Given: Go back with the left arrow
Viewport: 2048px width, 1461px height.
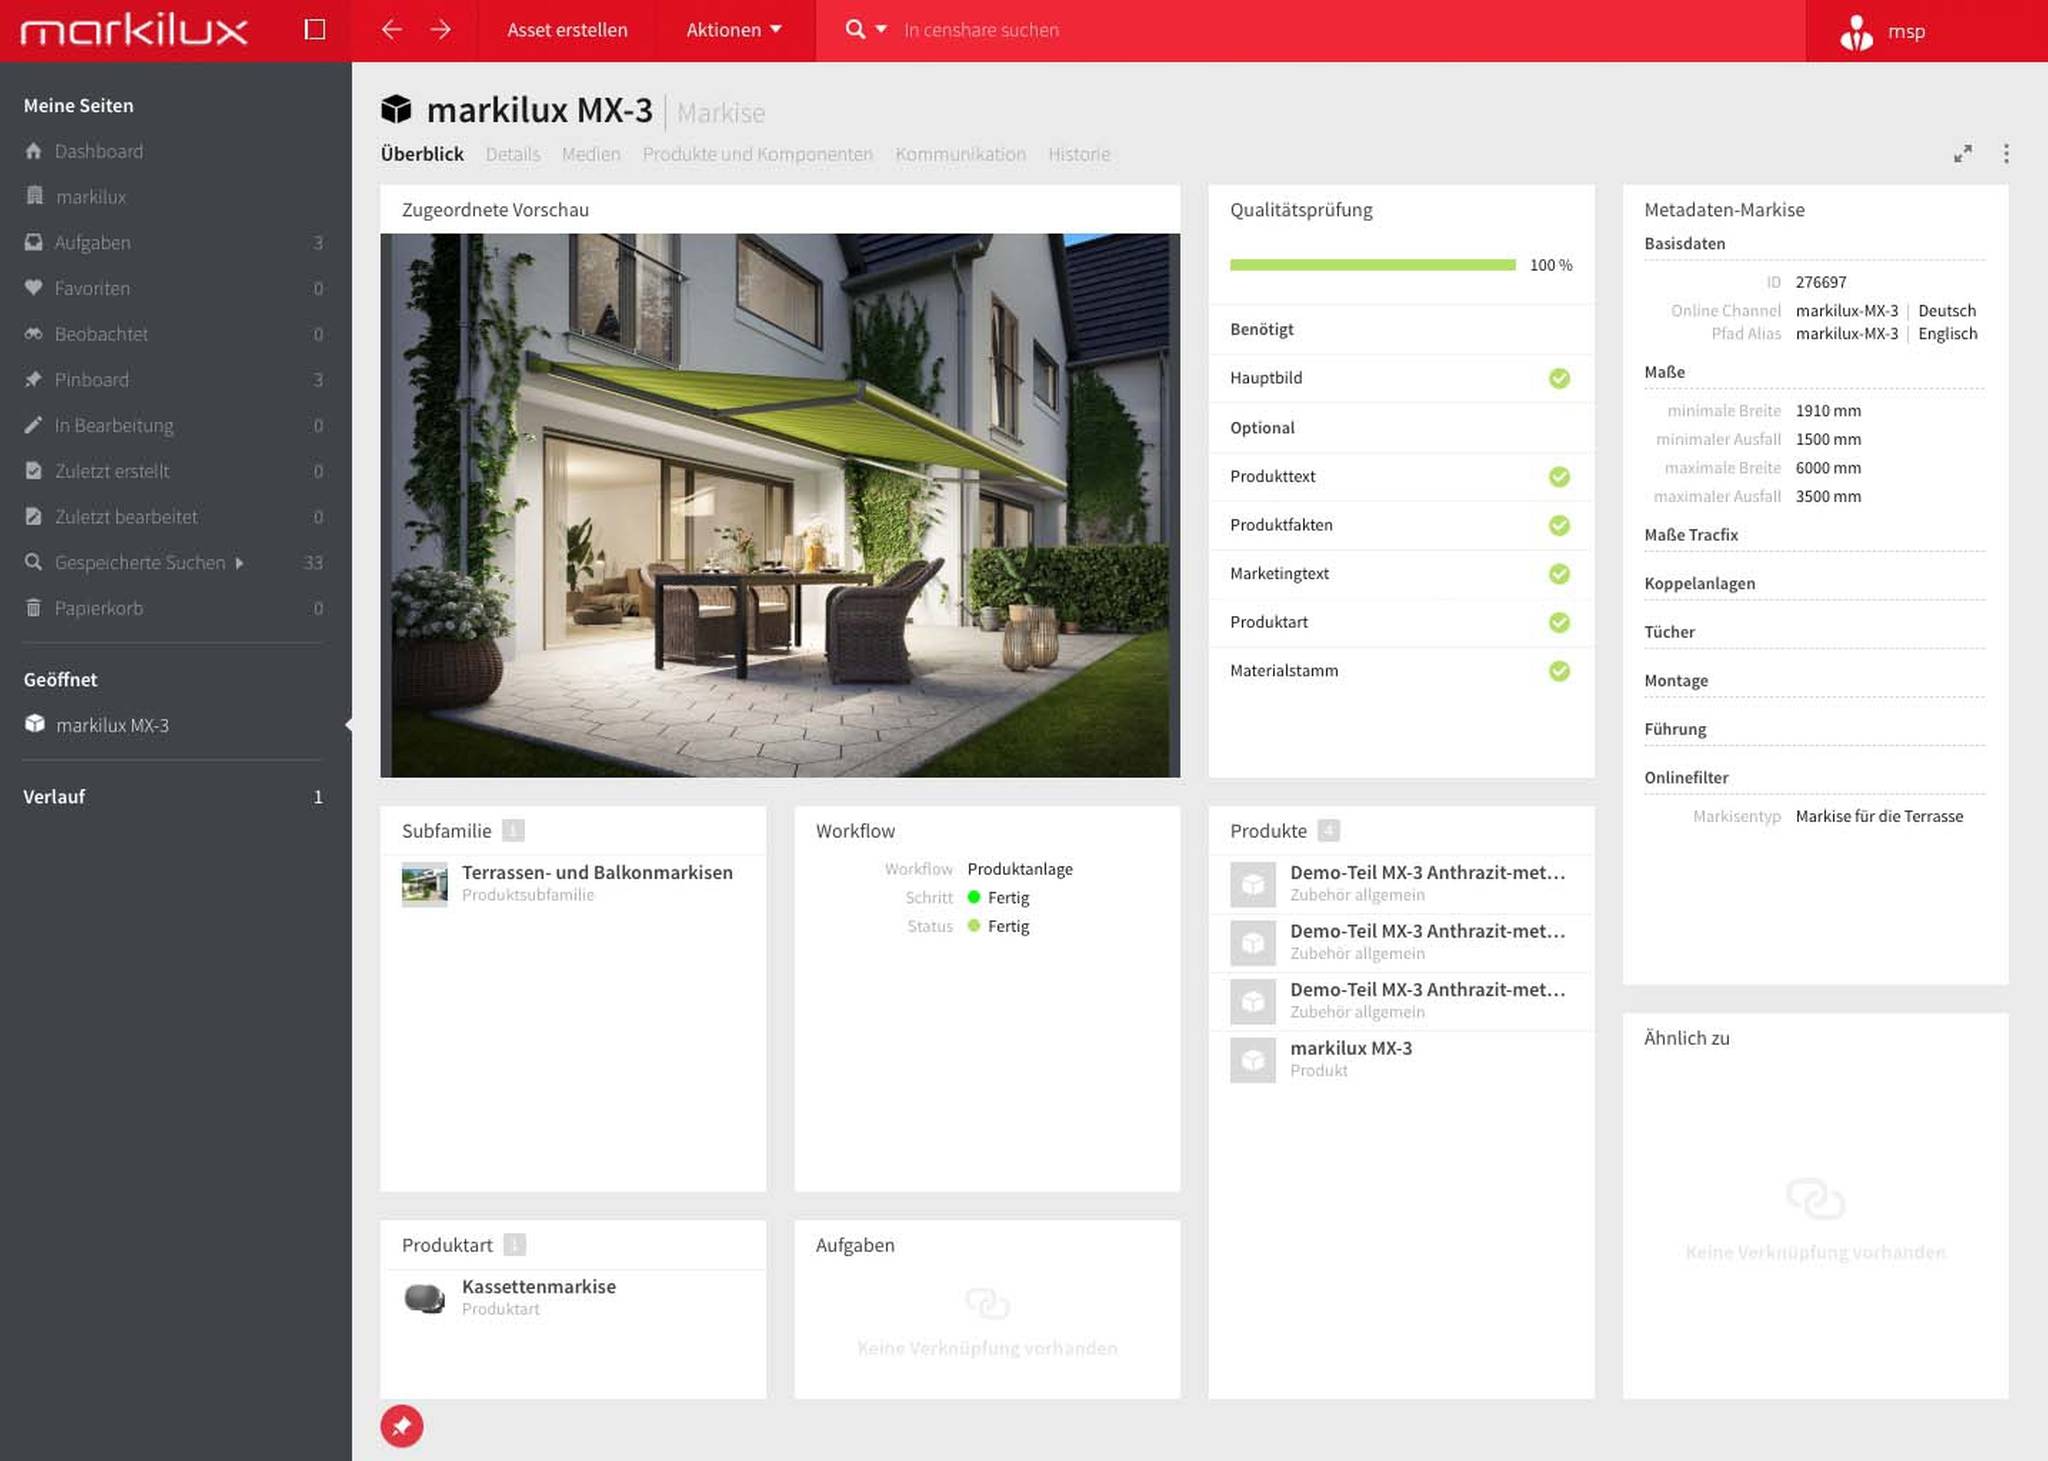Looking at the screenshot, I should (392, 30).
